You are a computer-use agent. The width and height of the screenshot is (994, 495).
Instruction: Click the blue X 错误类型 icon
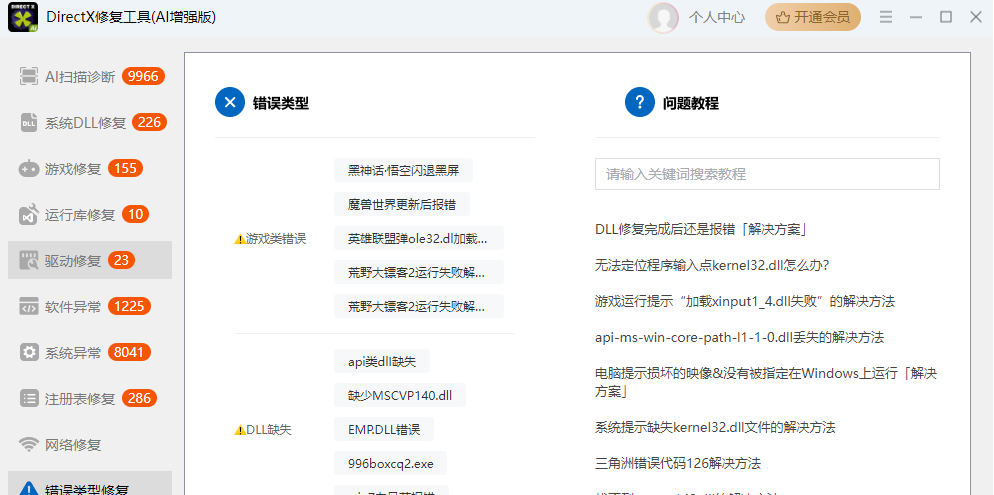(230, 102)
